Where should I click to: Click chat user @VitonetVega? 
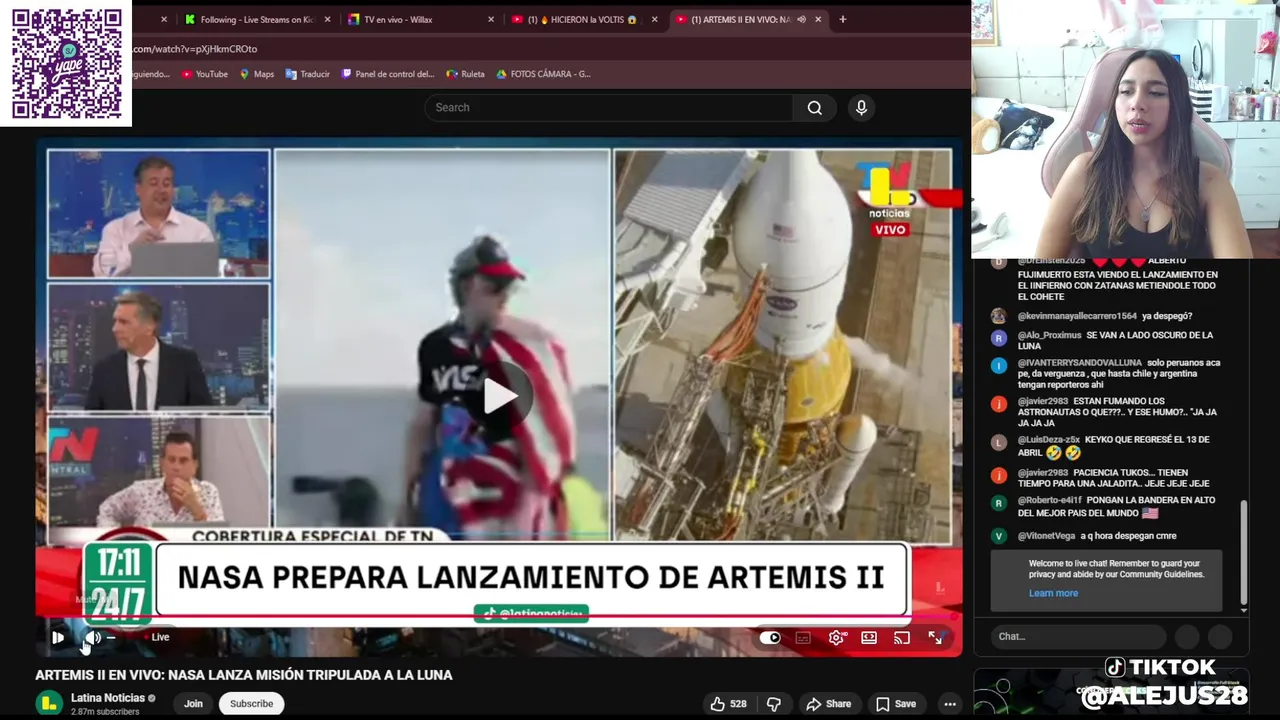[x=1047, y=536]
